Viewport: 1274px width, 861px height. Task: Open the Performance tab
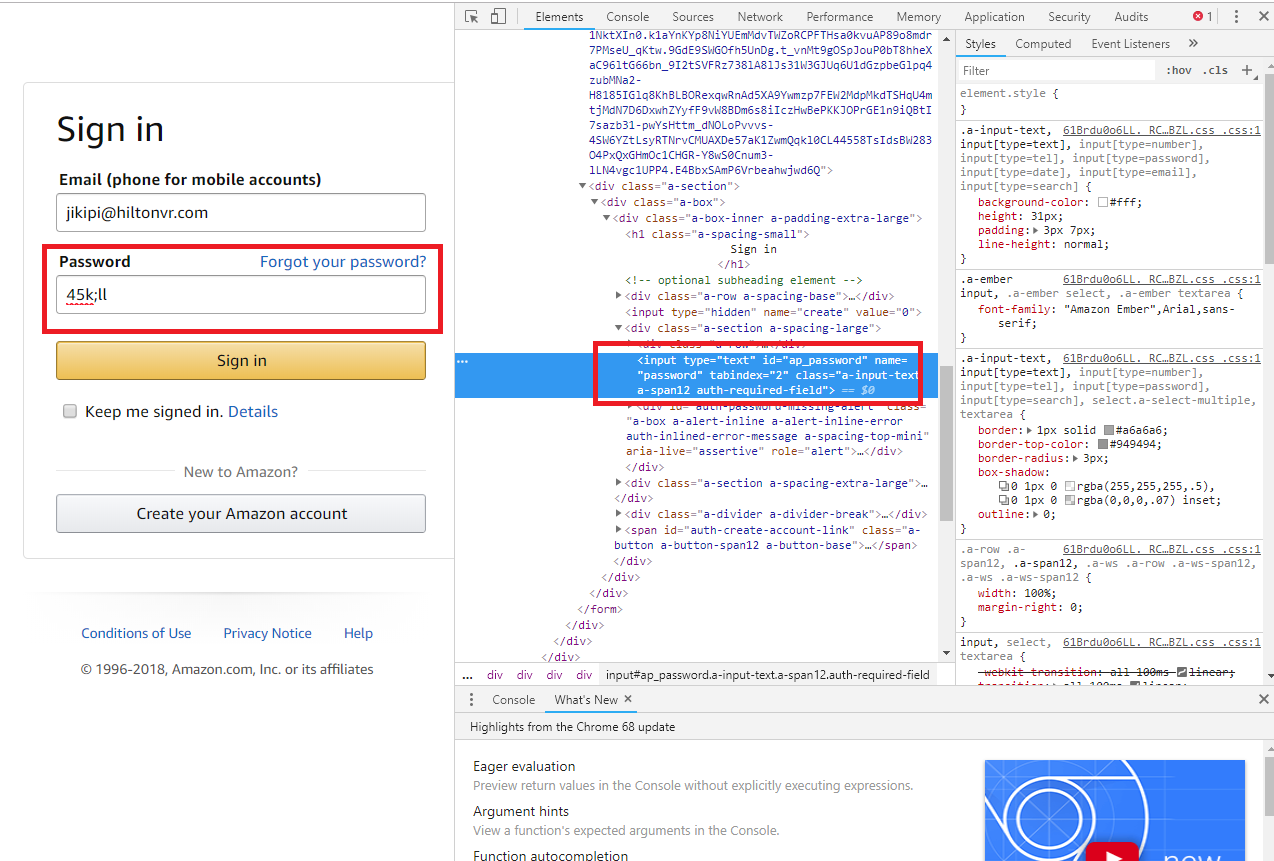click(x=840, y=16)
